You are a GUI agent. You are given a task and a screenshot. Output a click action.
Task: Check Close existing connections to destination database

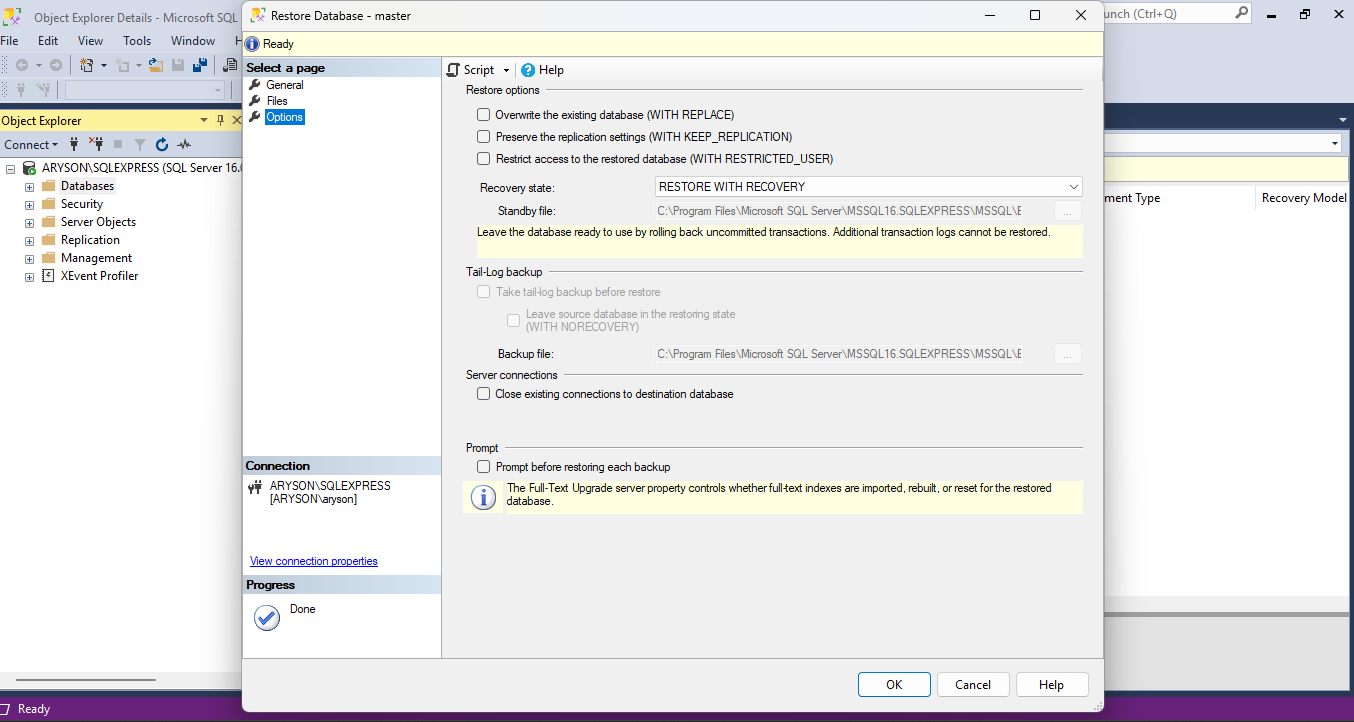click(x=484, y=394)
